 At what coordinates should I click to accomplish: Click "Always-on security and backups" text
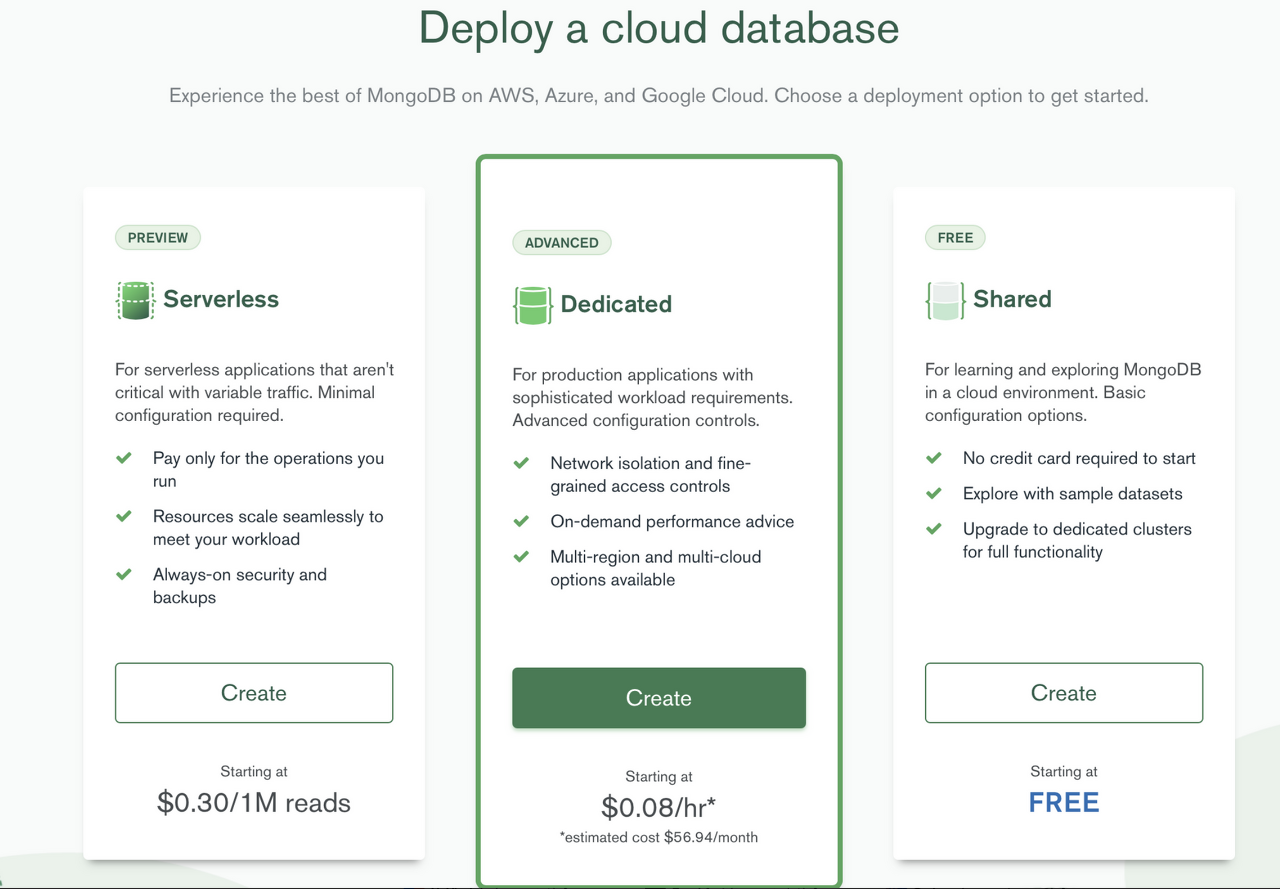click(x=240, y=586)
